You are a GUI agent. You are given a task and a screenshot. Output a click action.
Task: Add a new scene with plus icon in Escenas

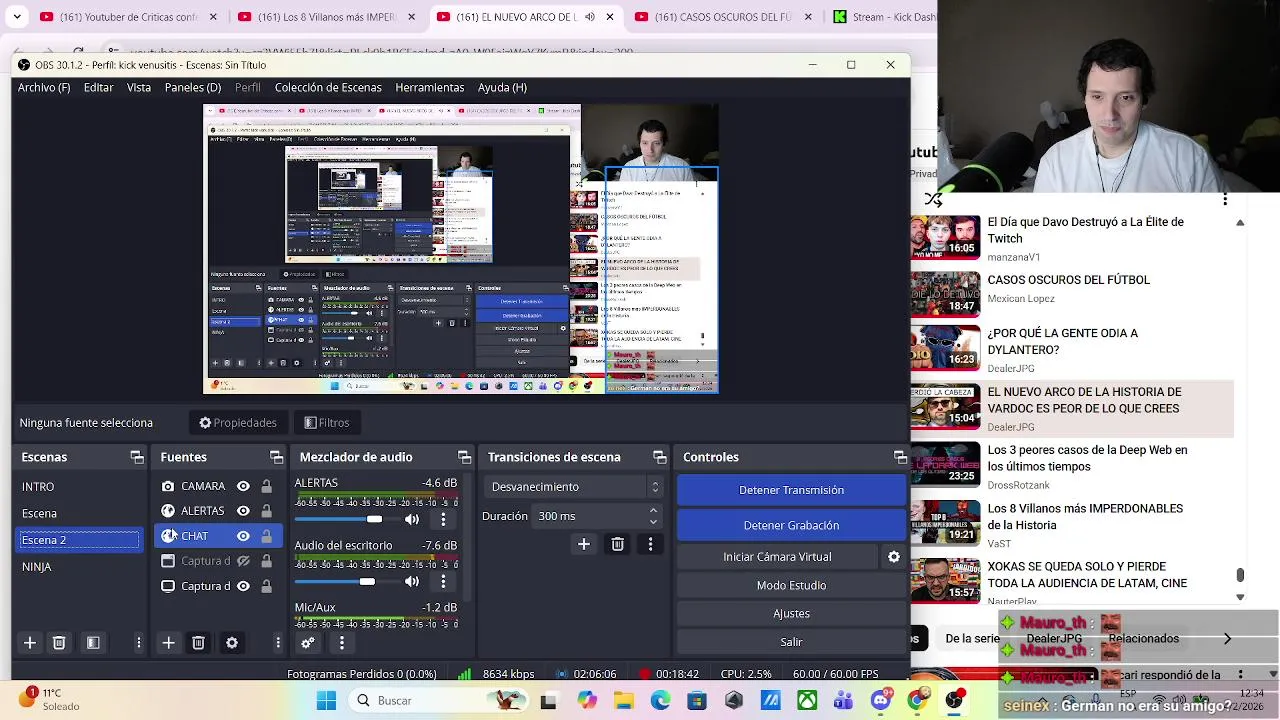tap(30, 643)
